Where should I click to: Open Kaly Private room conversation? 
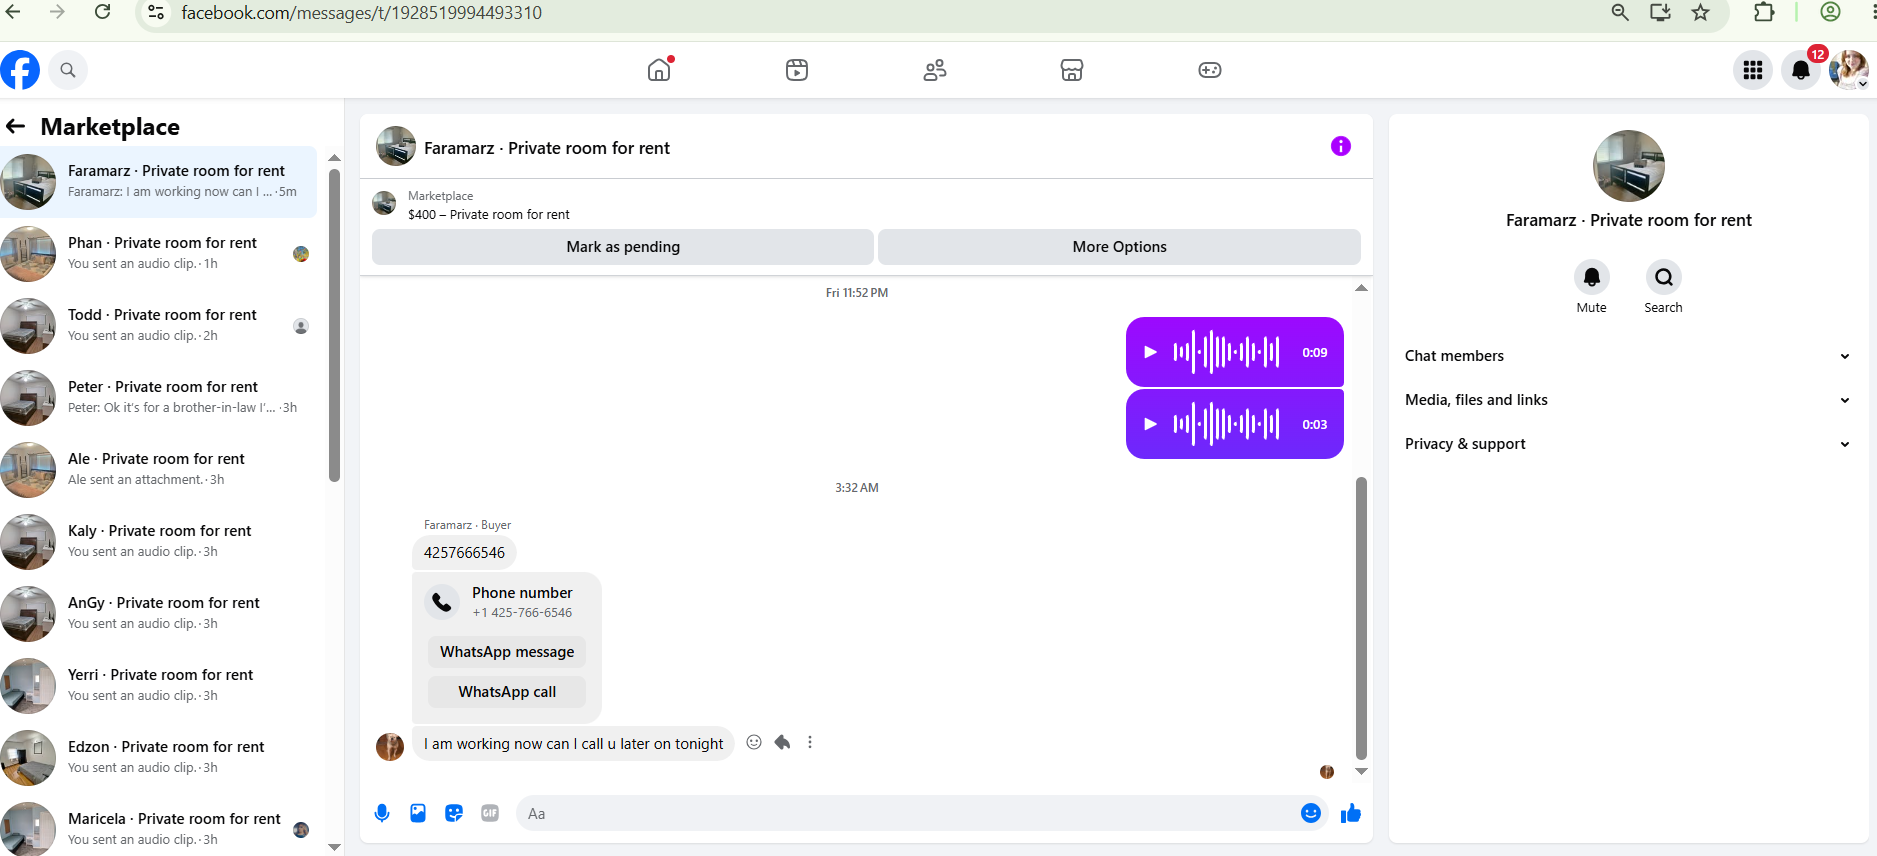click(158, 541)
